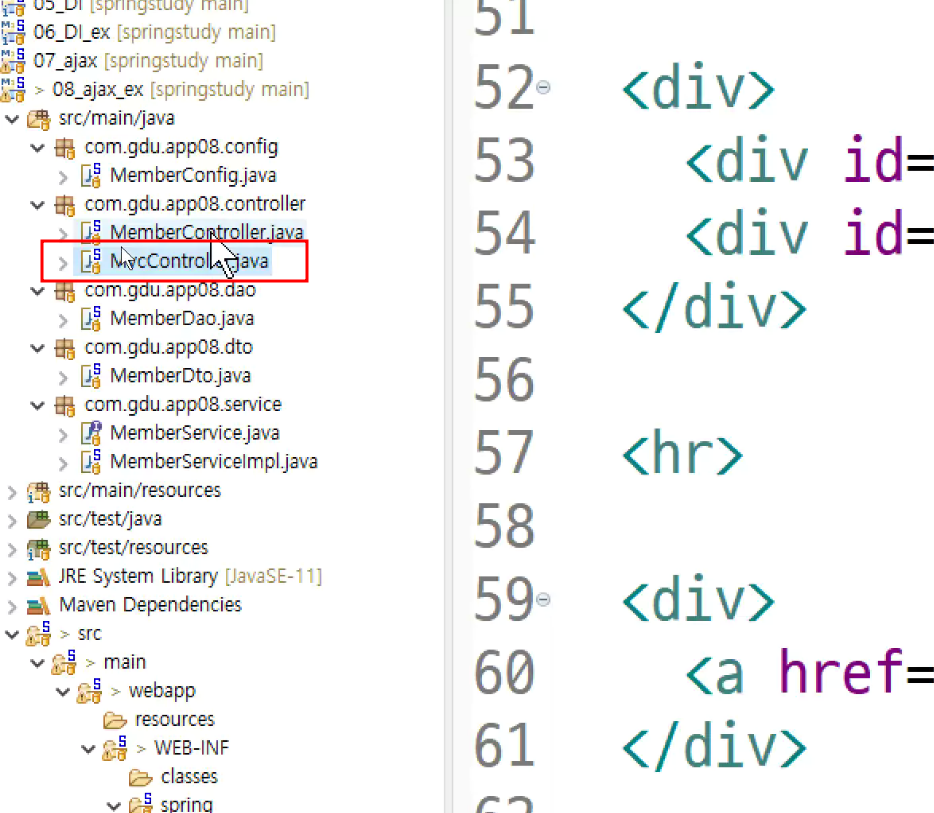Collapse the com.gdu.app08.controller package
Image resolution: width=934 pixels, height=813 pixels.
[38, 204]
